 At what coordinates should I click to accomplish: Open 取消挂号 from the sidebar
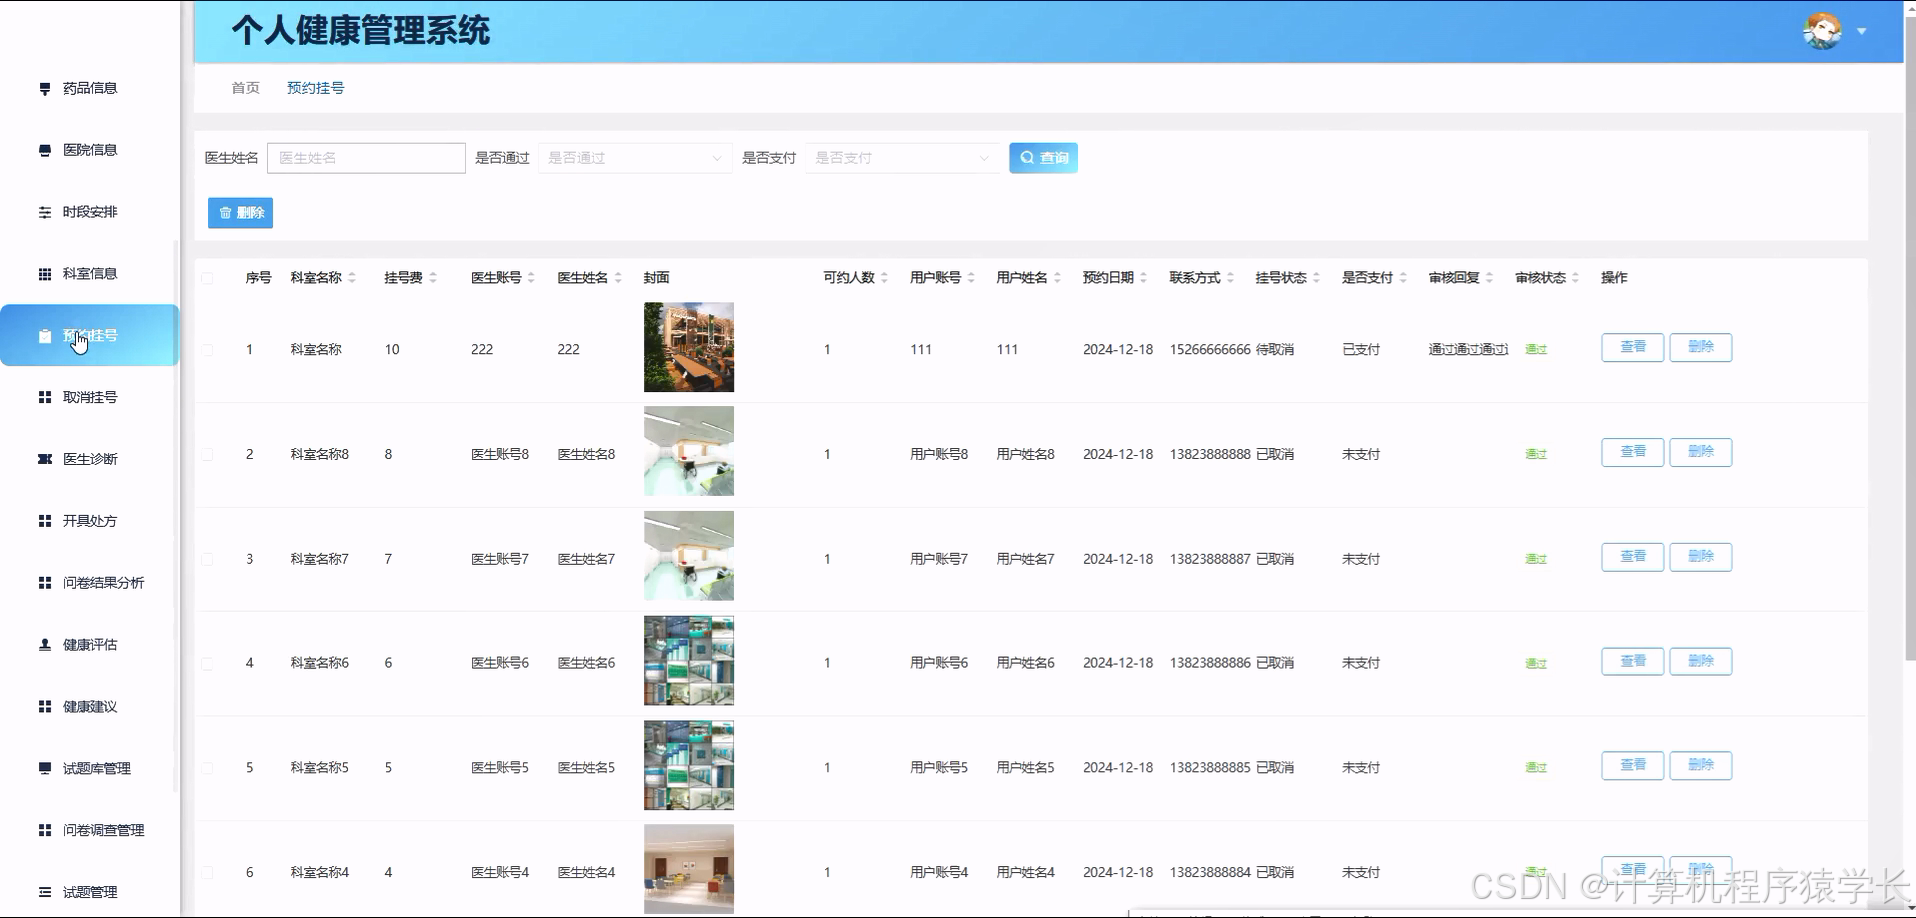coord(89,397)
